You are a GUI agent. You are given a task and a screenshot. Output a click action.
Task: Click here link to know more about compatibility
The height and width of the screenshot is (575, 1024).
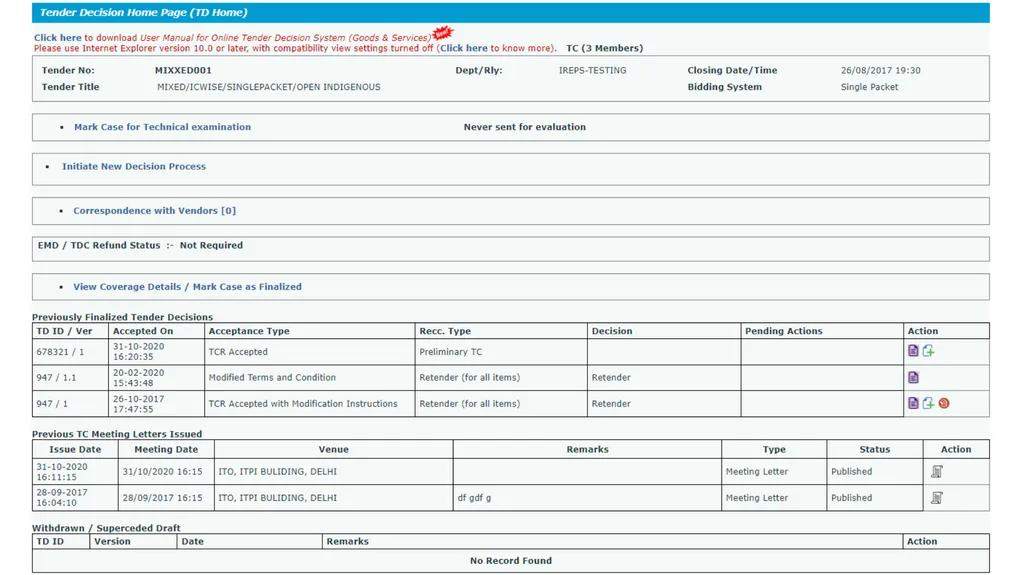(x=464, y=48)
